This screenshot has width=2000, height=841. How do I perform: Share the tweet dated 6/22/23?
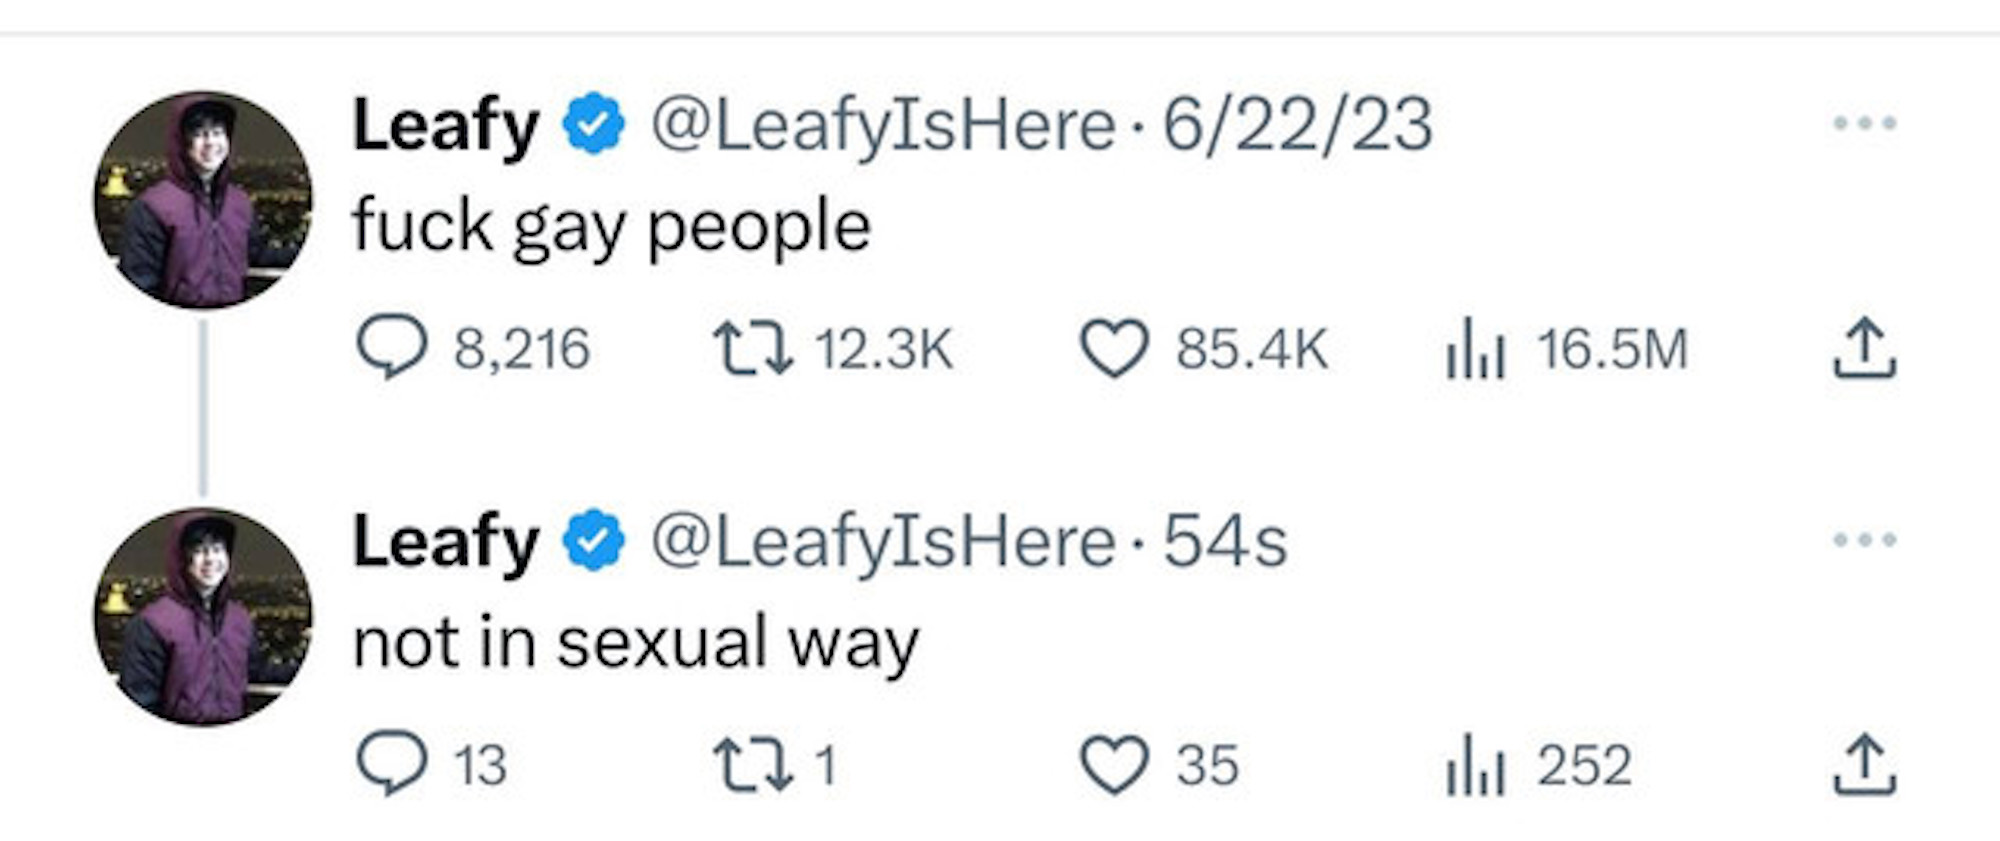(x=1864, y=348)
